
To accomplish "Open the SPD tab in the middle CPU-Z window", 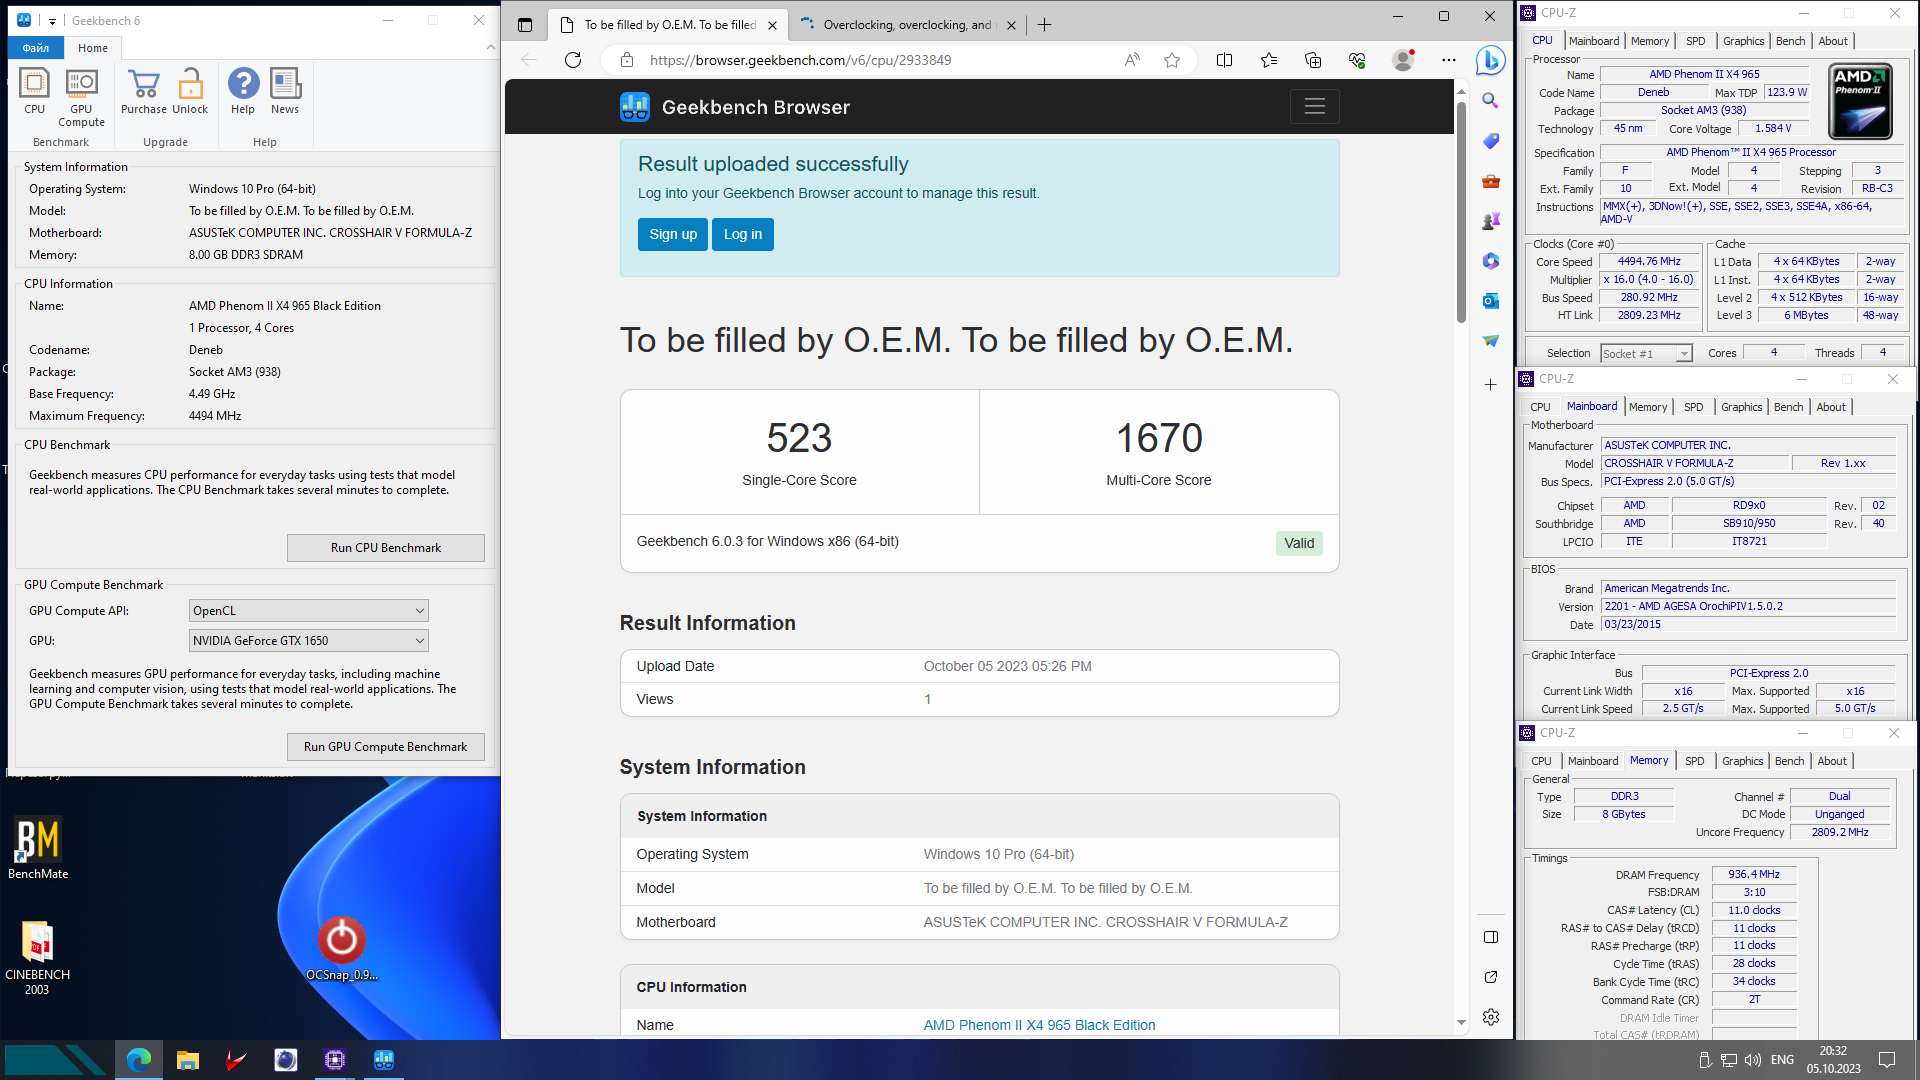I will (1693, 407).
